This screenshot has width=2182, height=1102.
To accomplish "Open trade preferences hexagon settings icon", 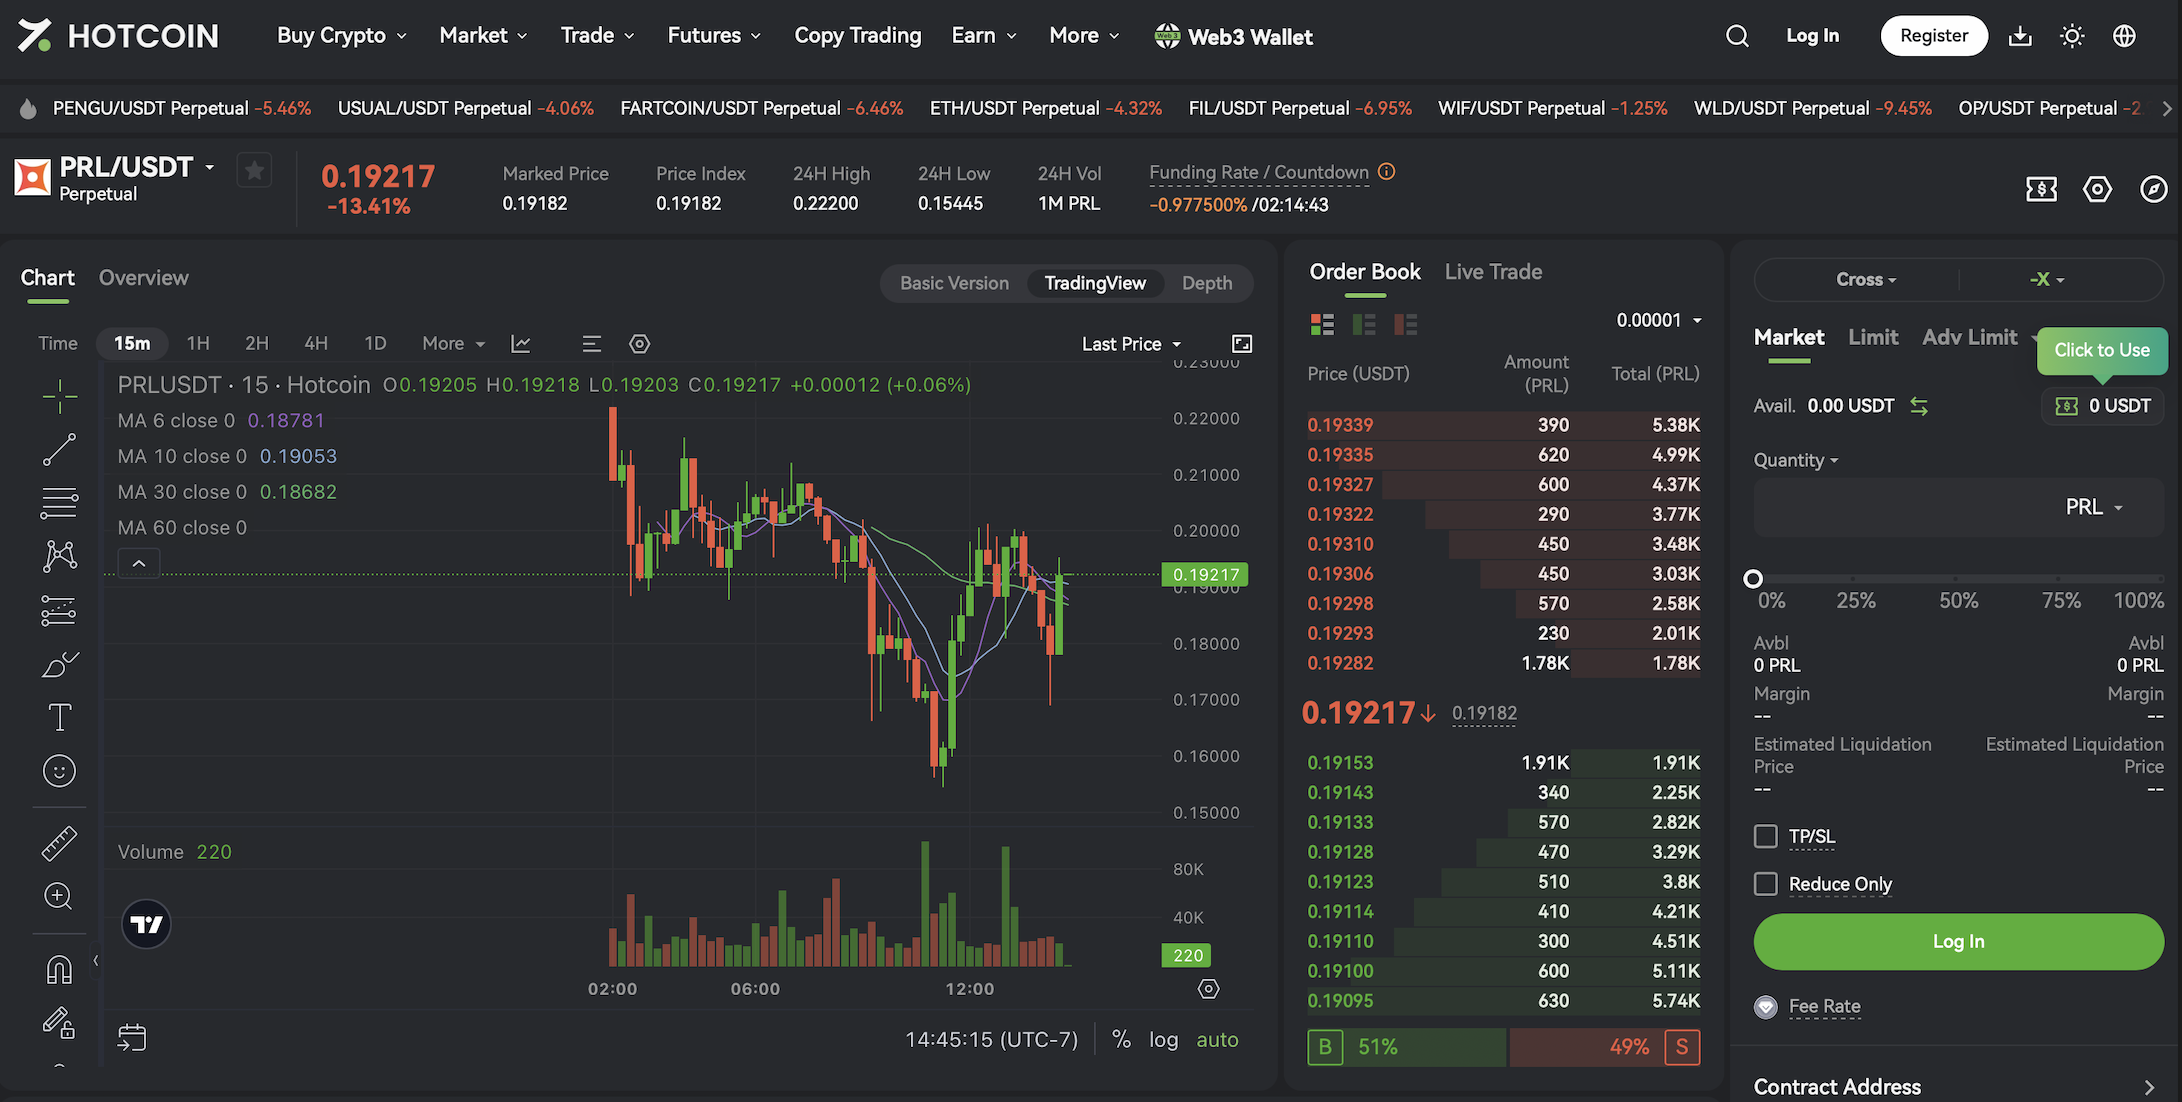I will [2097, 189].
